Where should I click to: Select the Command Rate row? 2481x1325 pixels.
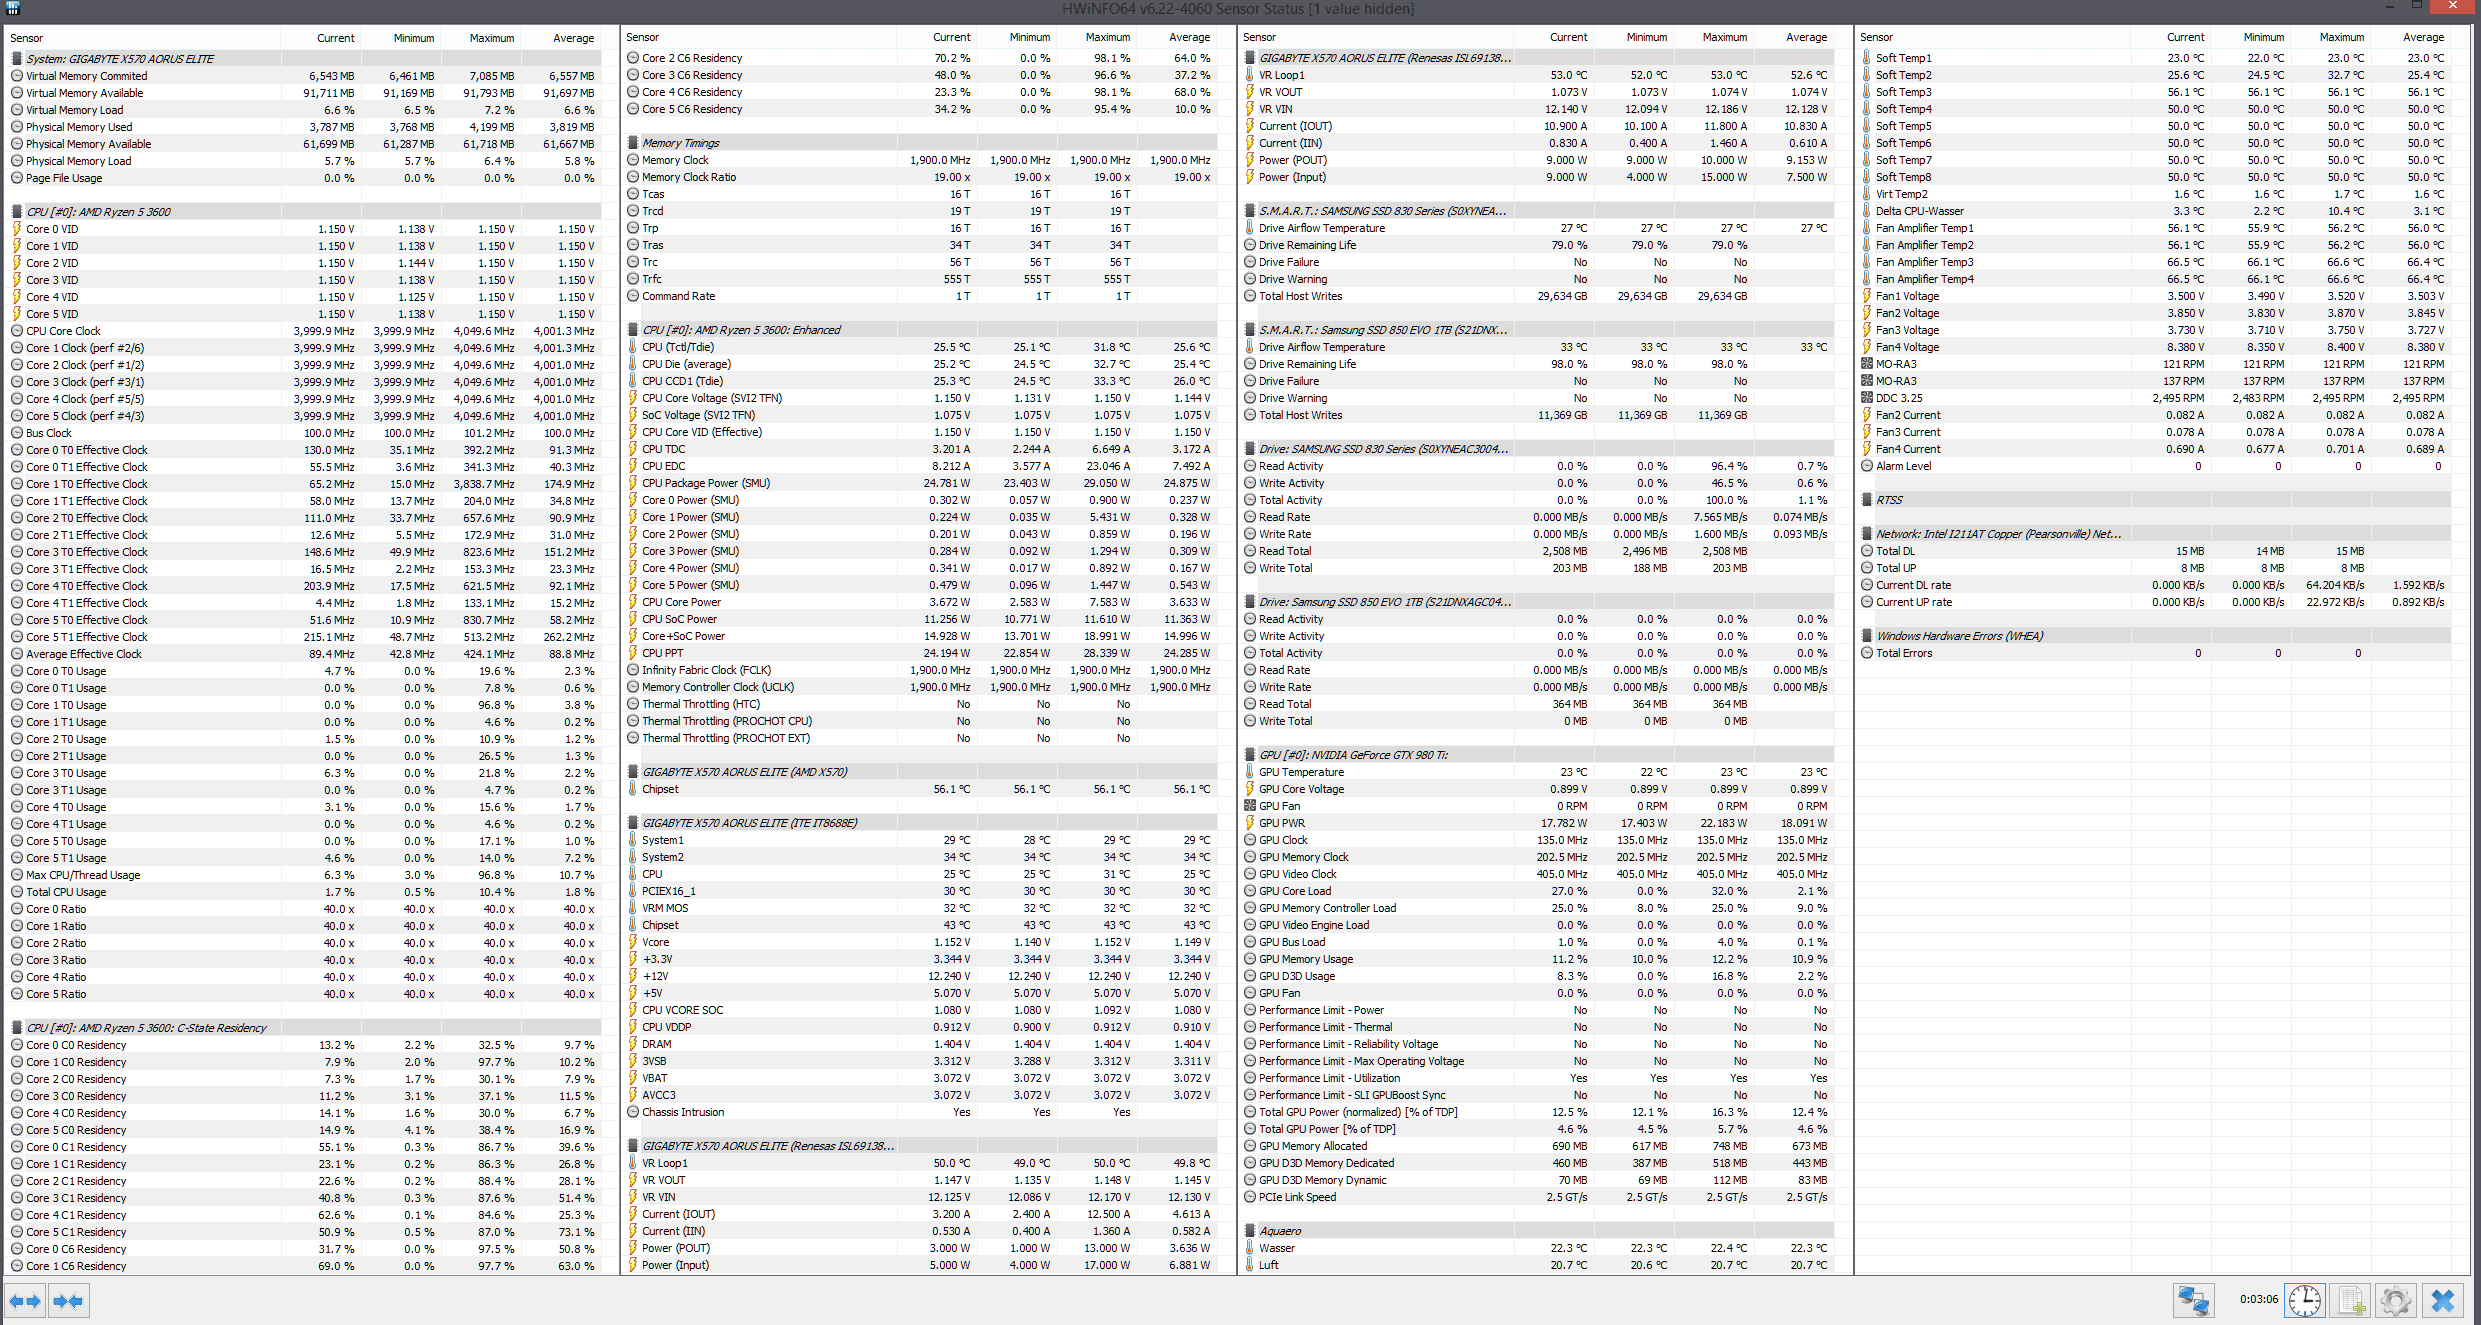tap(921, 296)
